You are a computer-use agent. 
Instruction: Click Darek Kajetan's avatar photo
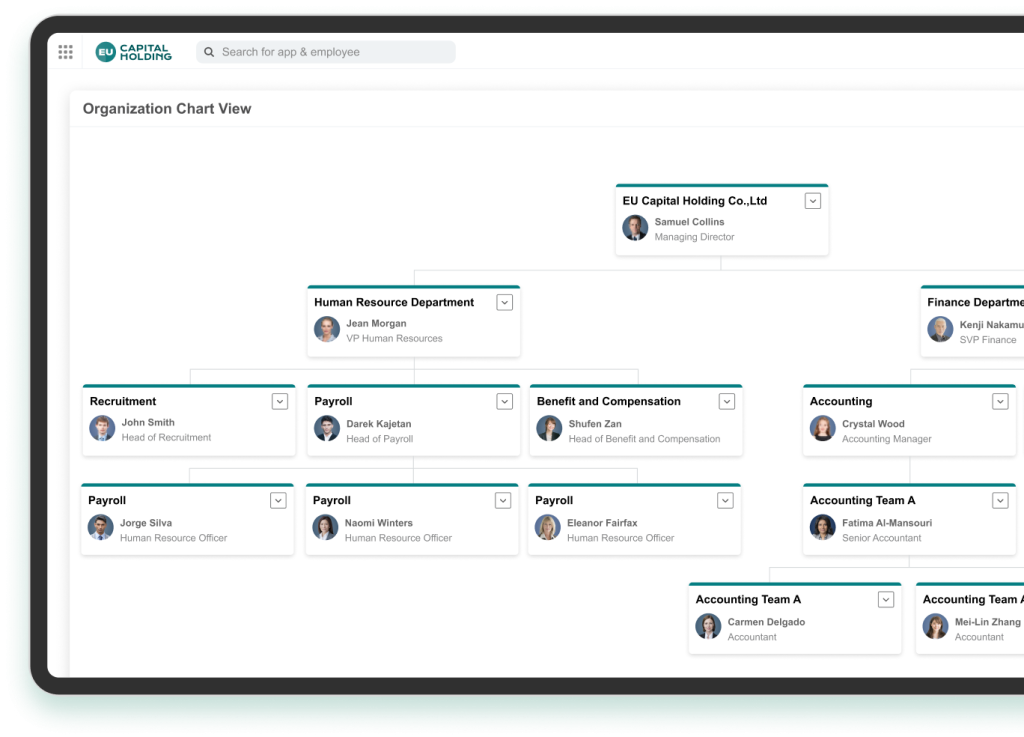click(327, 429)
